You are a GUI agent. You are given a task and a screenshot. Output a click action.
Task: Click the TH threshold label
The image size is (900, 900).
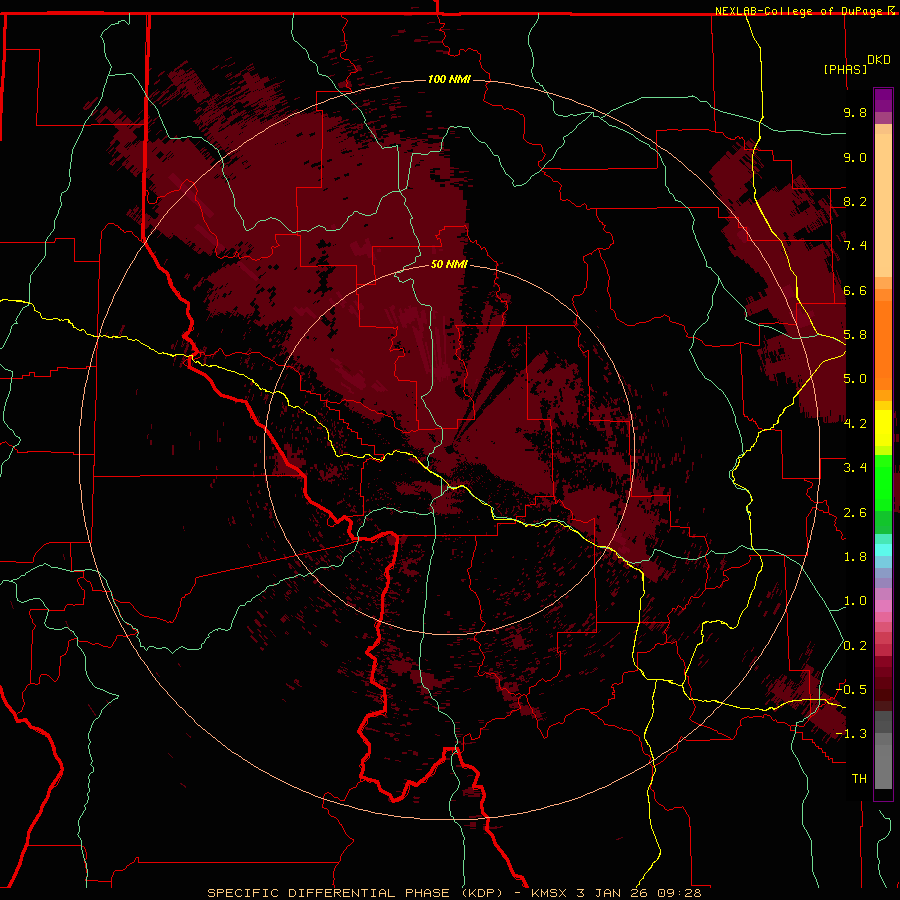click(859, 779)
